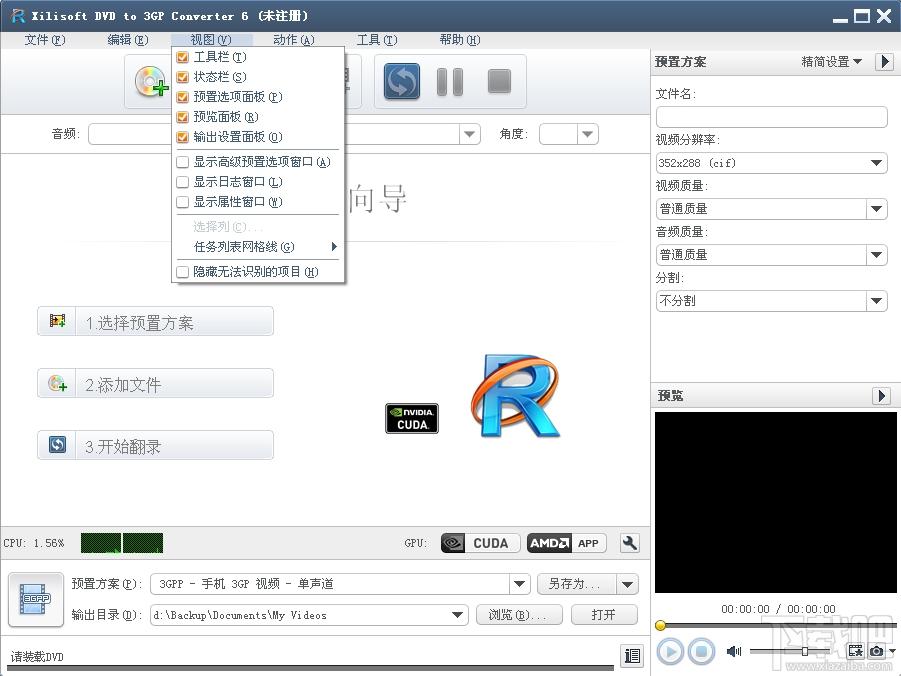Open the 视频质量 dropdown
The height and width of the screenshot is (676, 901).
click(x=876, y=209)
